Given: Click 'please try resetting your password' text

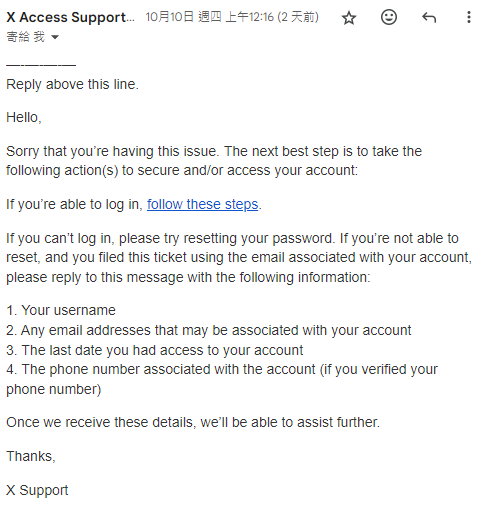Looking at the screenshot, I should tap(226, 238).
